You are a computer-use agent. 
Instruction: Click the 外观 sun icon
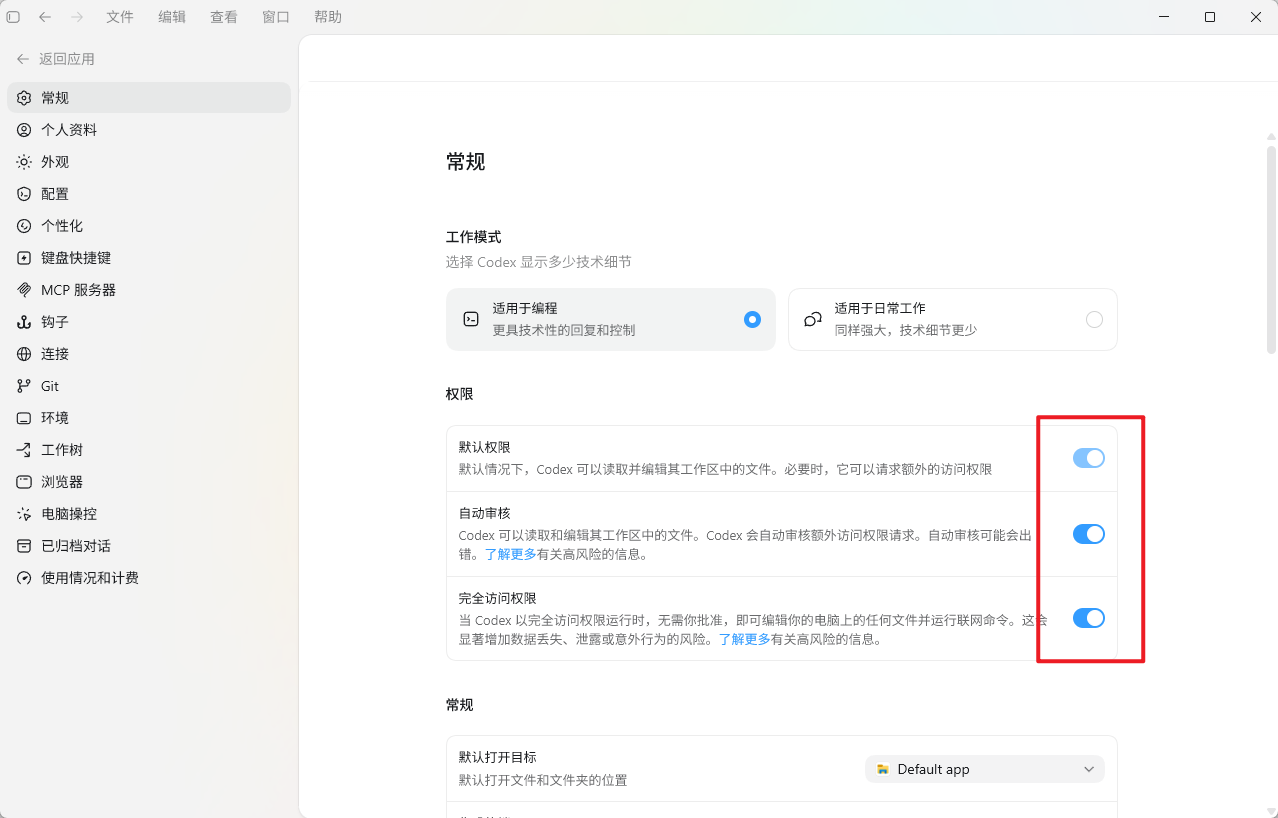(x=24, y=162)
